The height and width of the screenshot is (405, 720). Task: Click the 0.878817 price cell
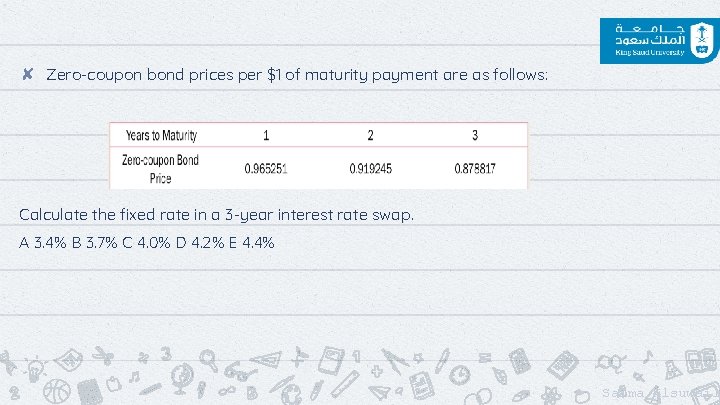tap(474, 169)
